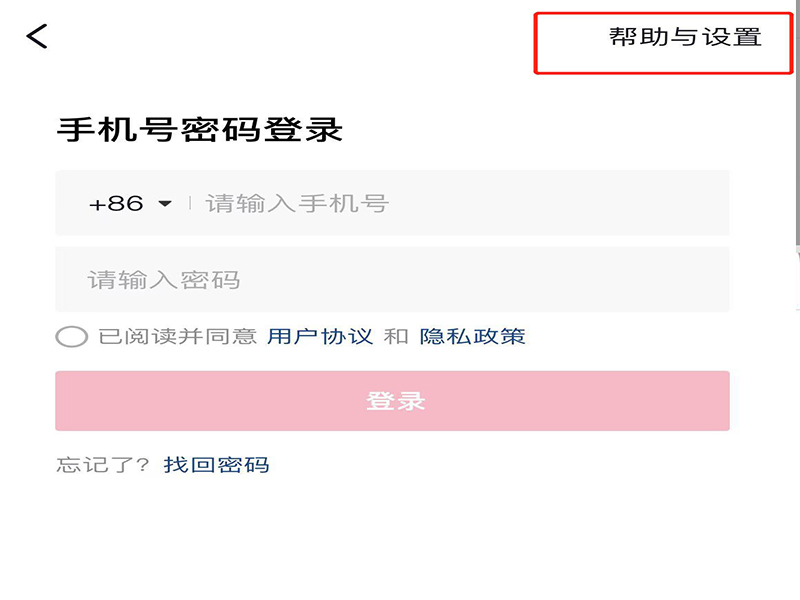
Task: Open the 隐私政策 link
Action: tap(472, 336)
